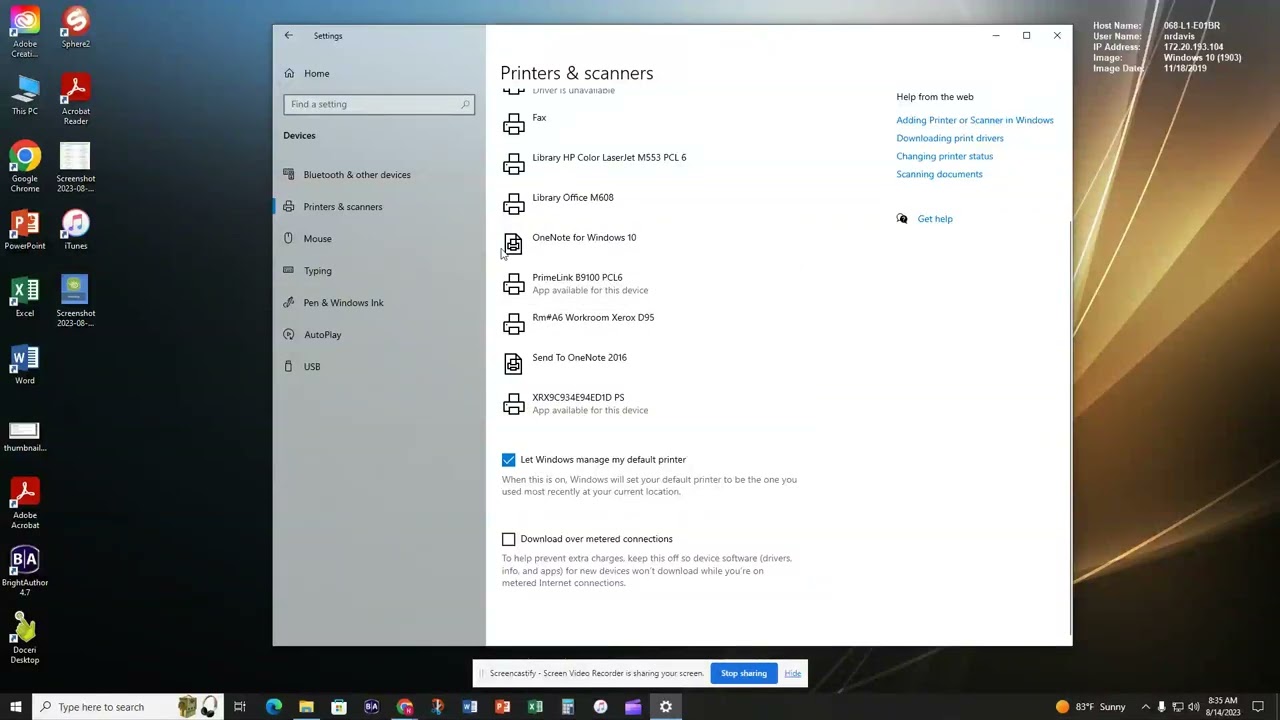
Task: Click the Task View taskbar button
Action: (240, 707)
